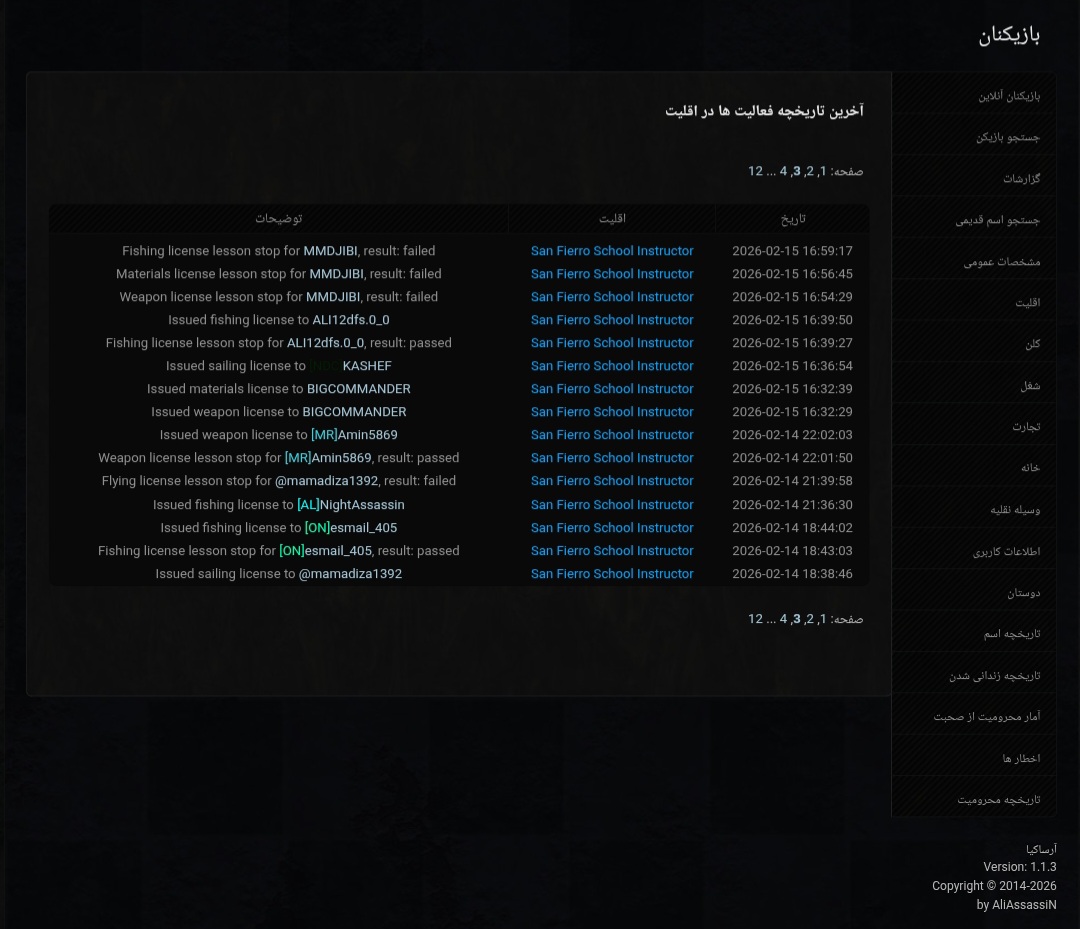Open تاریخچه زندانی شدن in the sidebar
This screenshot has height=929, width=1080.
click(x=994, y=676)
